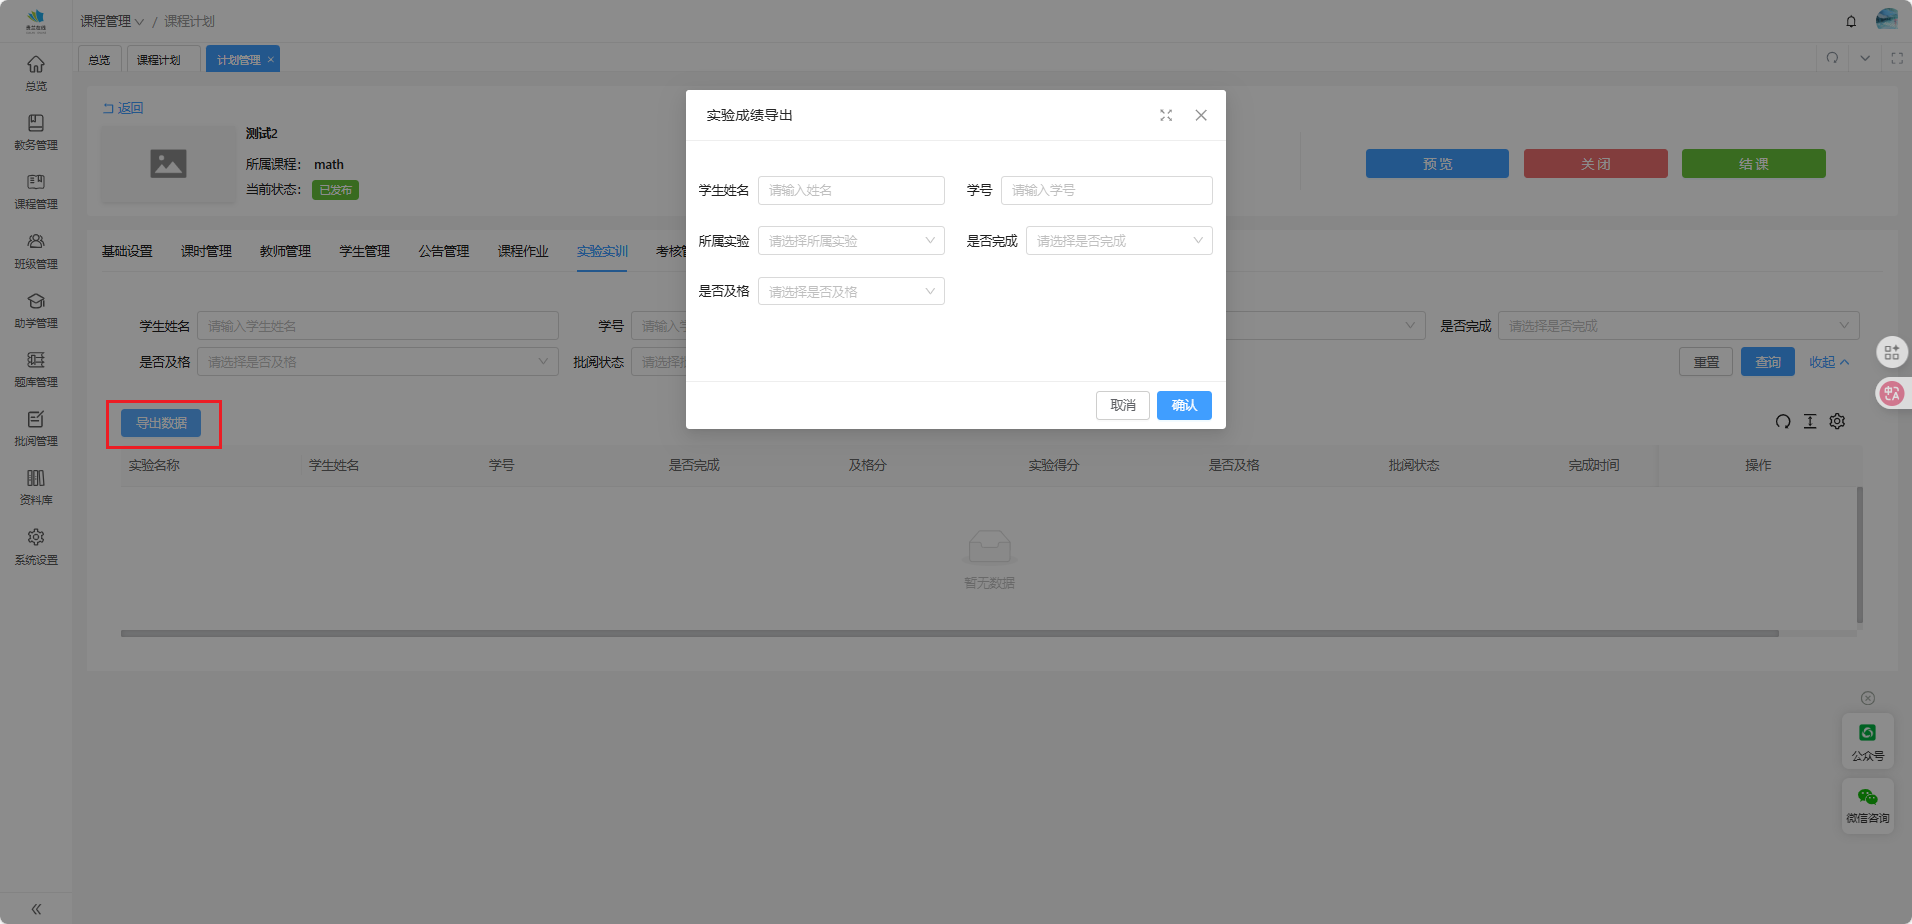The width and height of the screenshot is (1912, 924).
Task: Go to 资料库 in sidebar
Action: point(36,486)
